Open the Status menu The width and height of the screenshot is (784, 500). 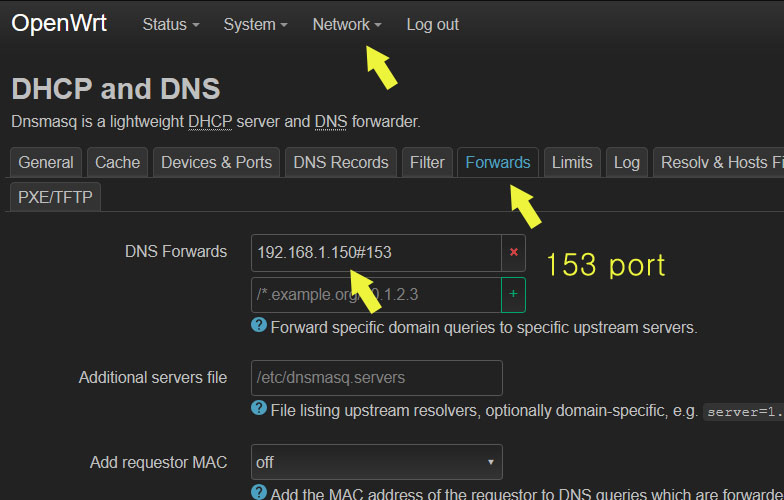pos(170,24)
